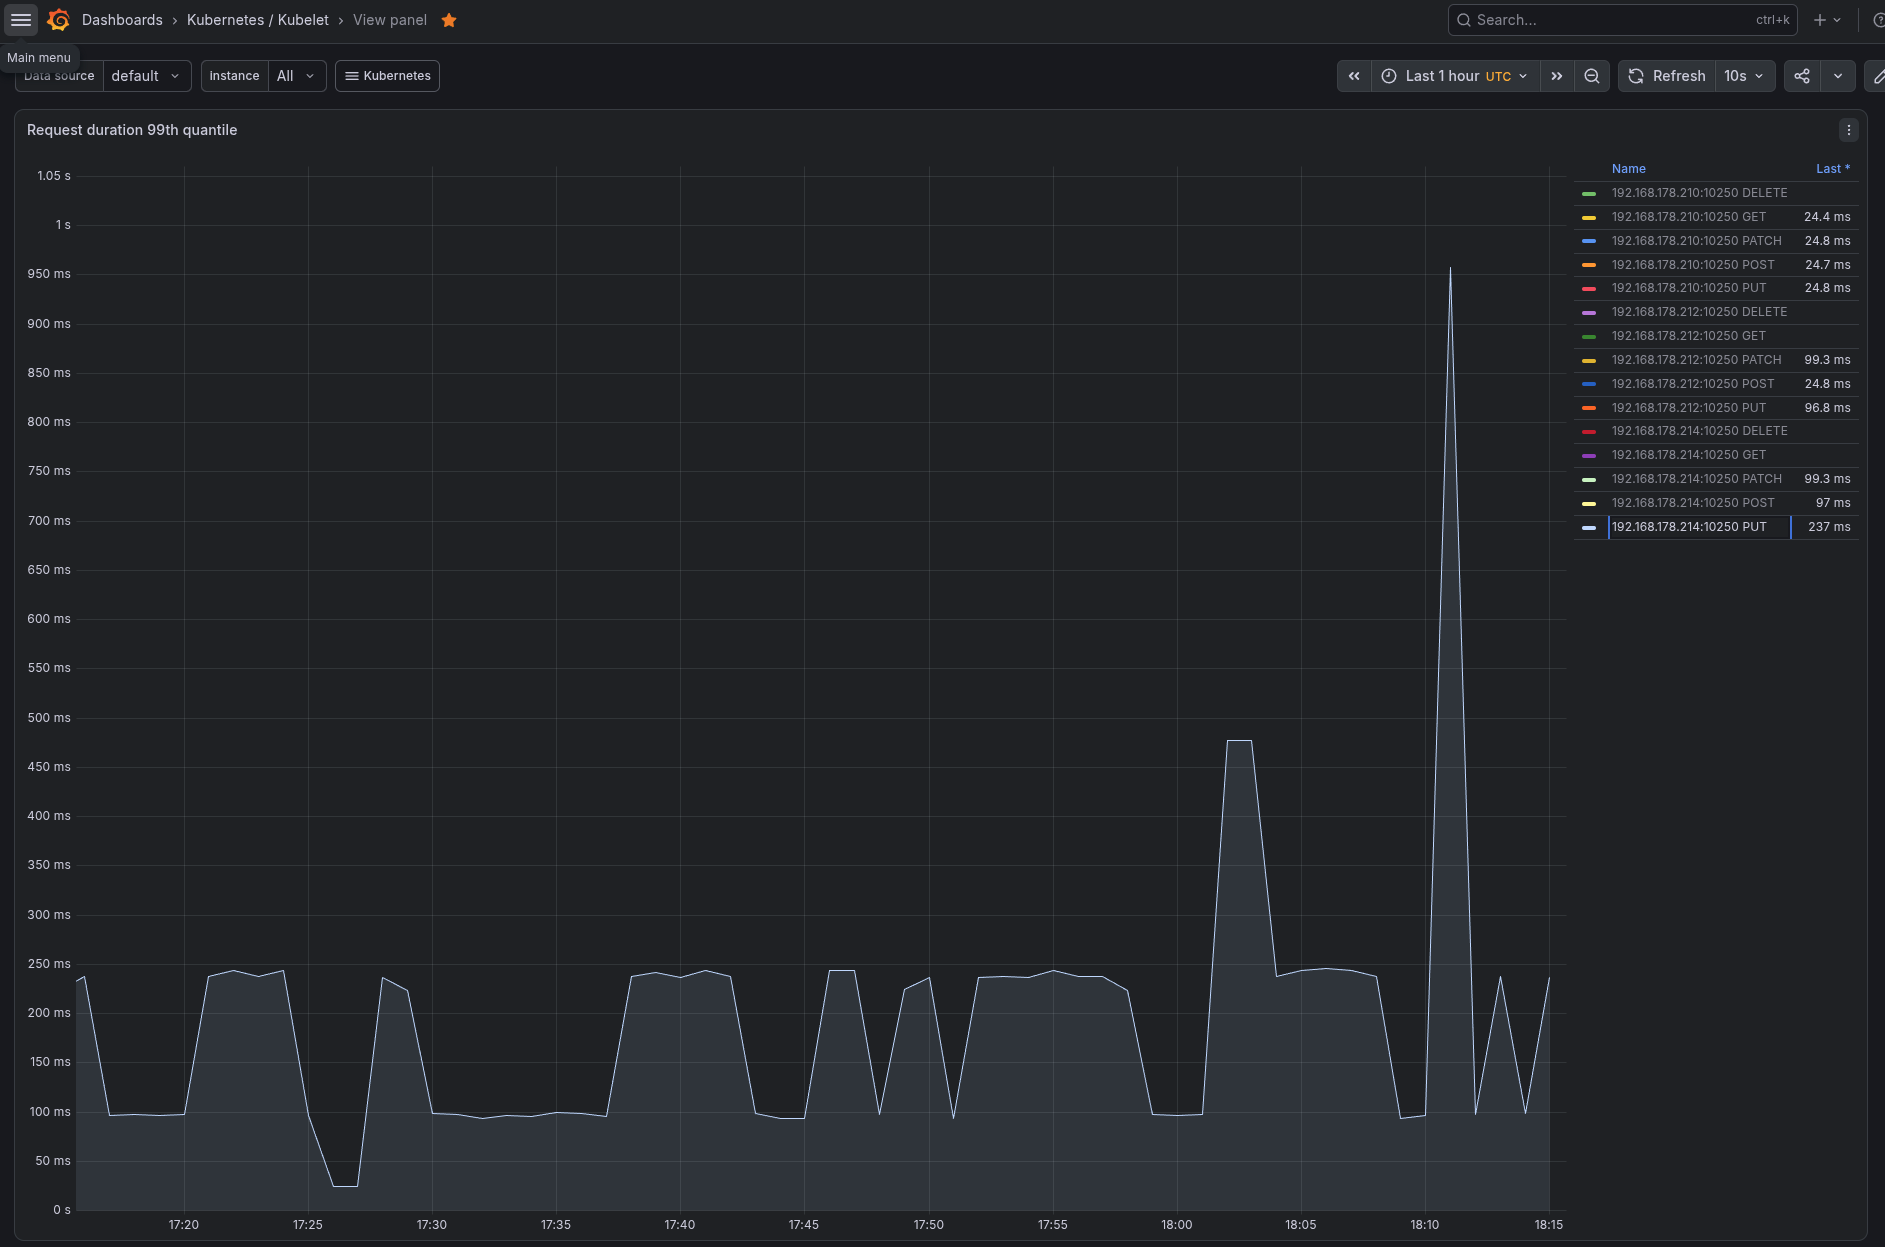Click the Grafana logo icon
The width and height of the screenshot is (1885, 1247).
[x=59, y=20]
